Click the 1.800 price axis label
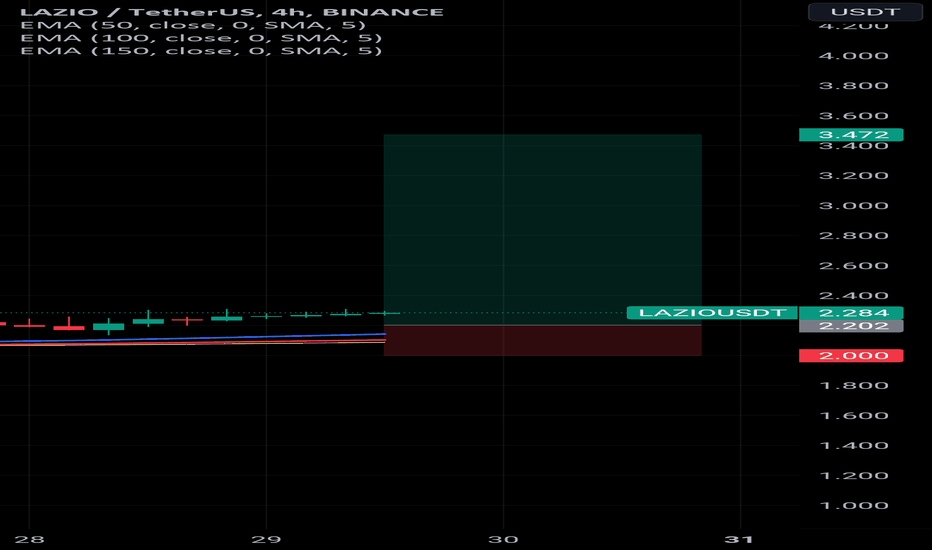The image size is (932, 550). coord(854,385)
